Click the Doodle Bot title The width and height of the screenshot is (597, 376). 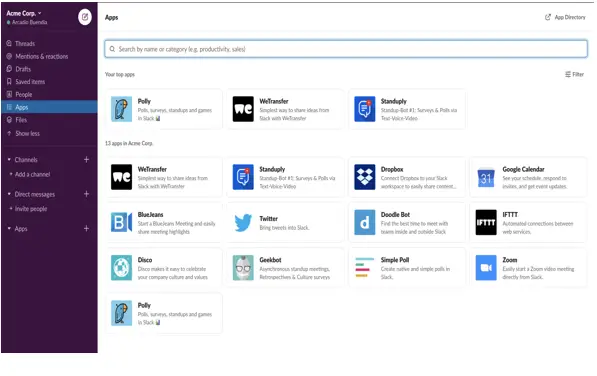395,215
